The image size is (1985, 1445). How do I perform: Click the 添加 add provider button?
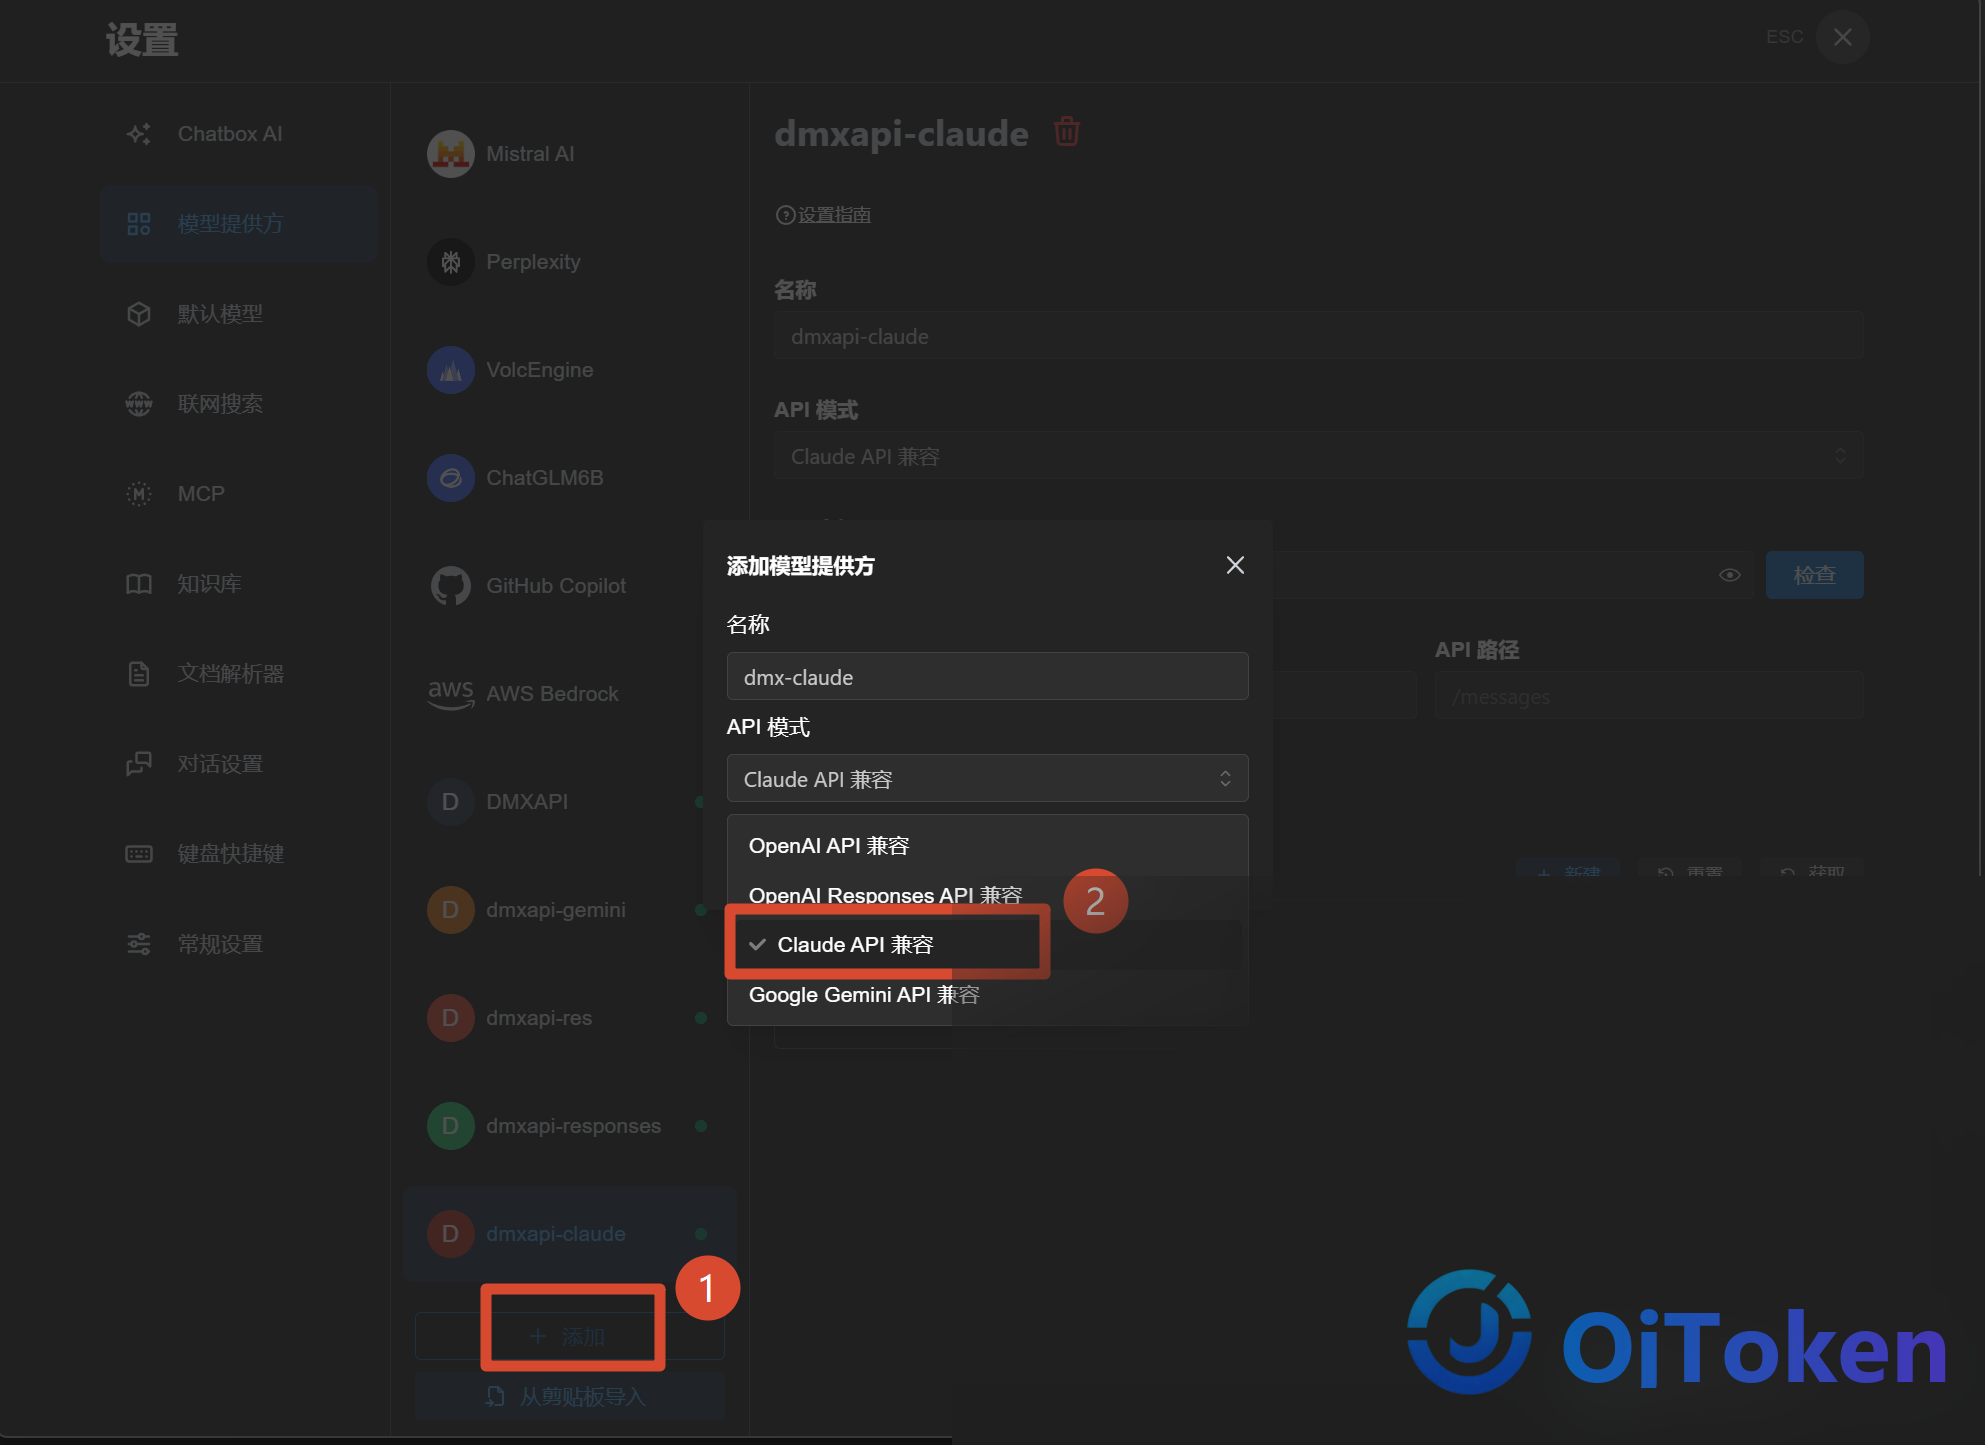click(570, 1336)
